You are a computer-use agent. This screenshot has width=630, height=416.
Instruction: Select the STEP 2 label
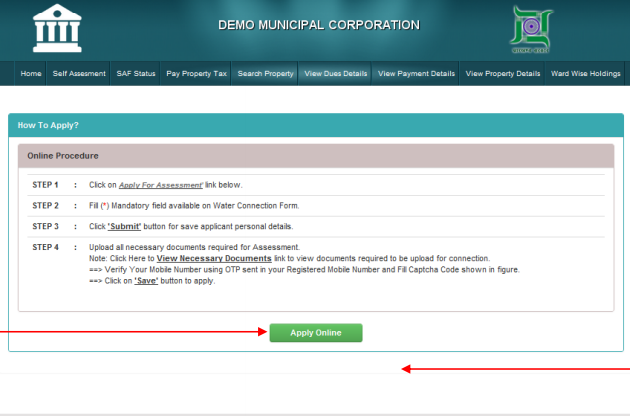pyautogui.click(x=45, y=206)
